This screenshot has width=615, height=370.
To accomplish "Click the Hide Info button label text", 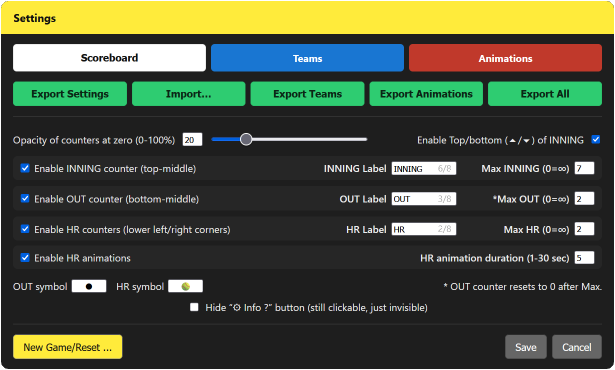I will pyautogui.click(x=316, y=307).
